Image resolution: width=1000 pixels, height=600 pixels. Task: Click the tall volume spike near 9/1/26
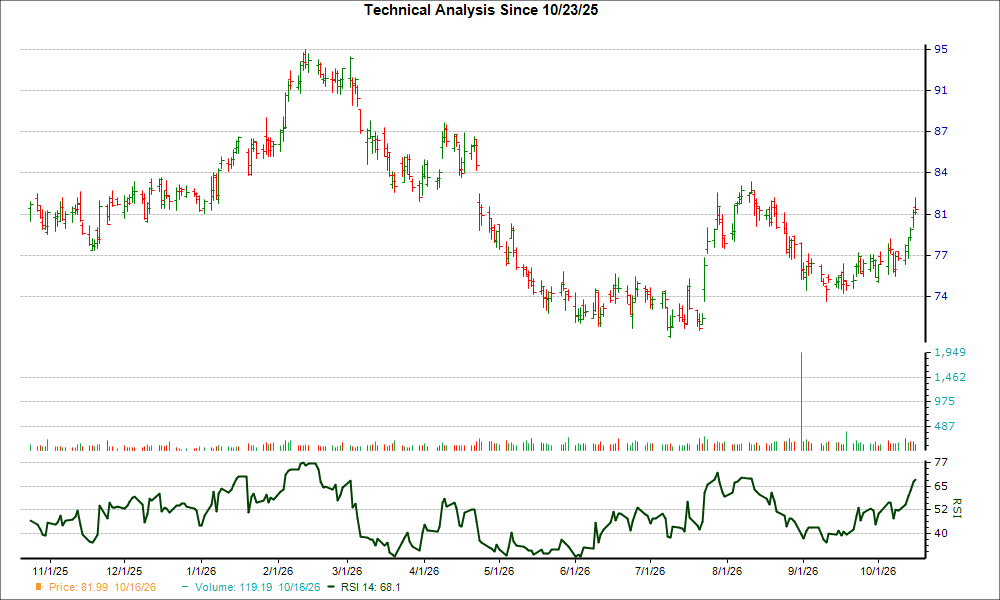[x=801, y=401]
